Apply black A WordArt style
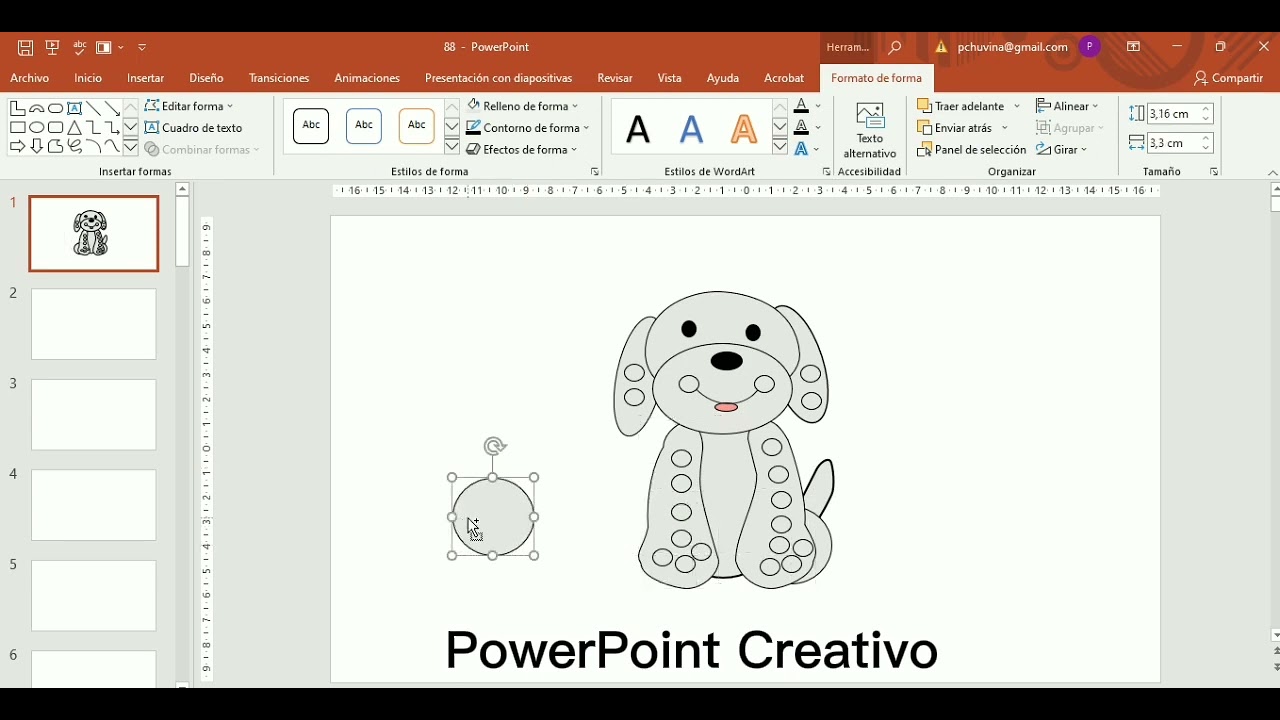Screen dimensions: 1280x720 (x=639, y=128)
